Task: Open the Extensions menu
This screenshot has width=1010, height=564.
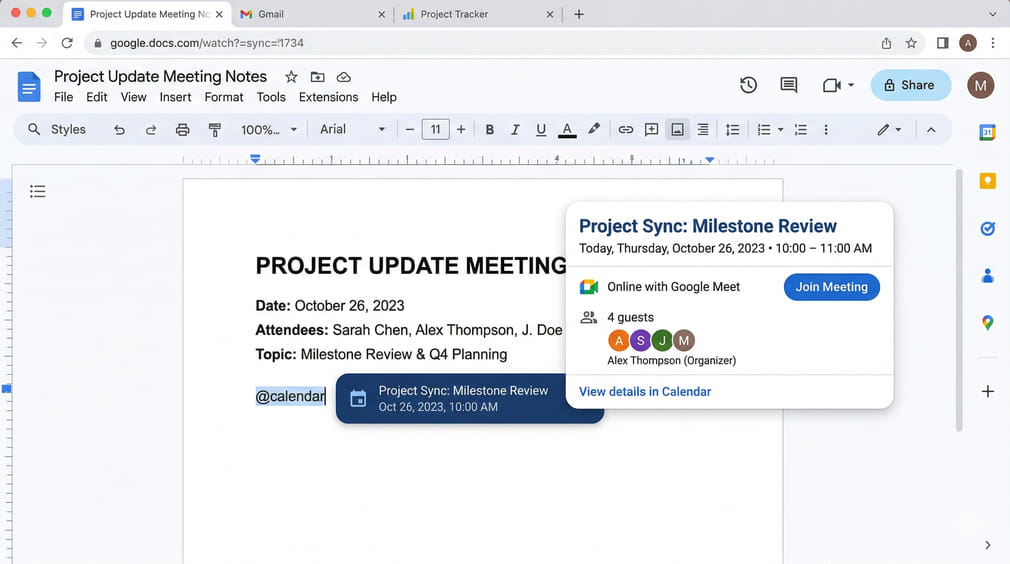Action: pyautogui.click(x=329, y=97)
